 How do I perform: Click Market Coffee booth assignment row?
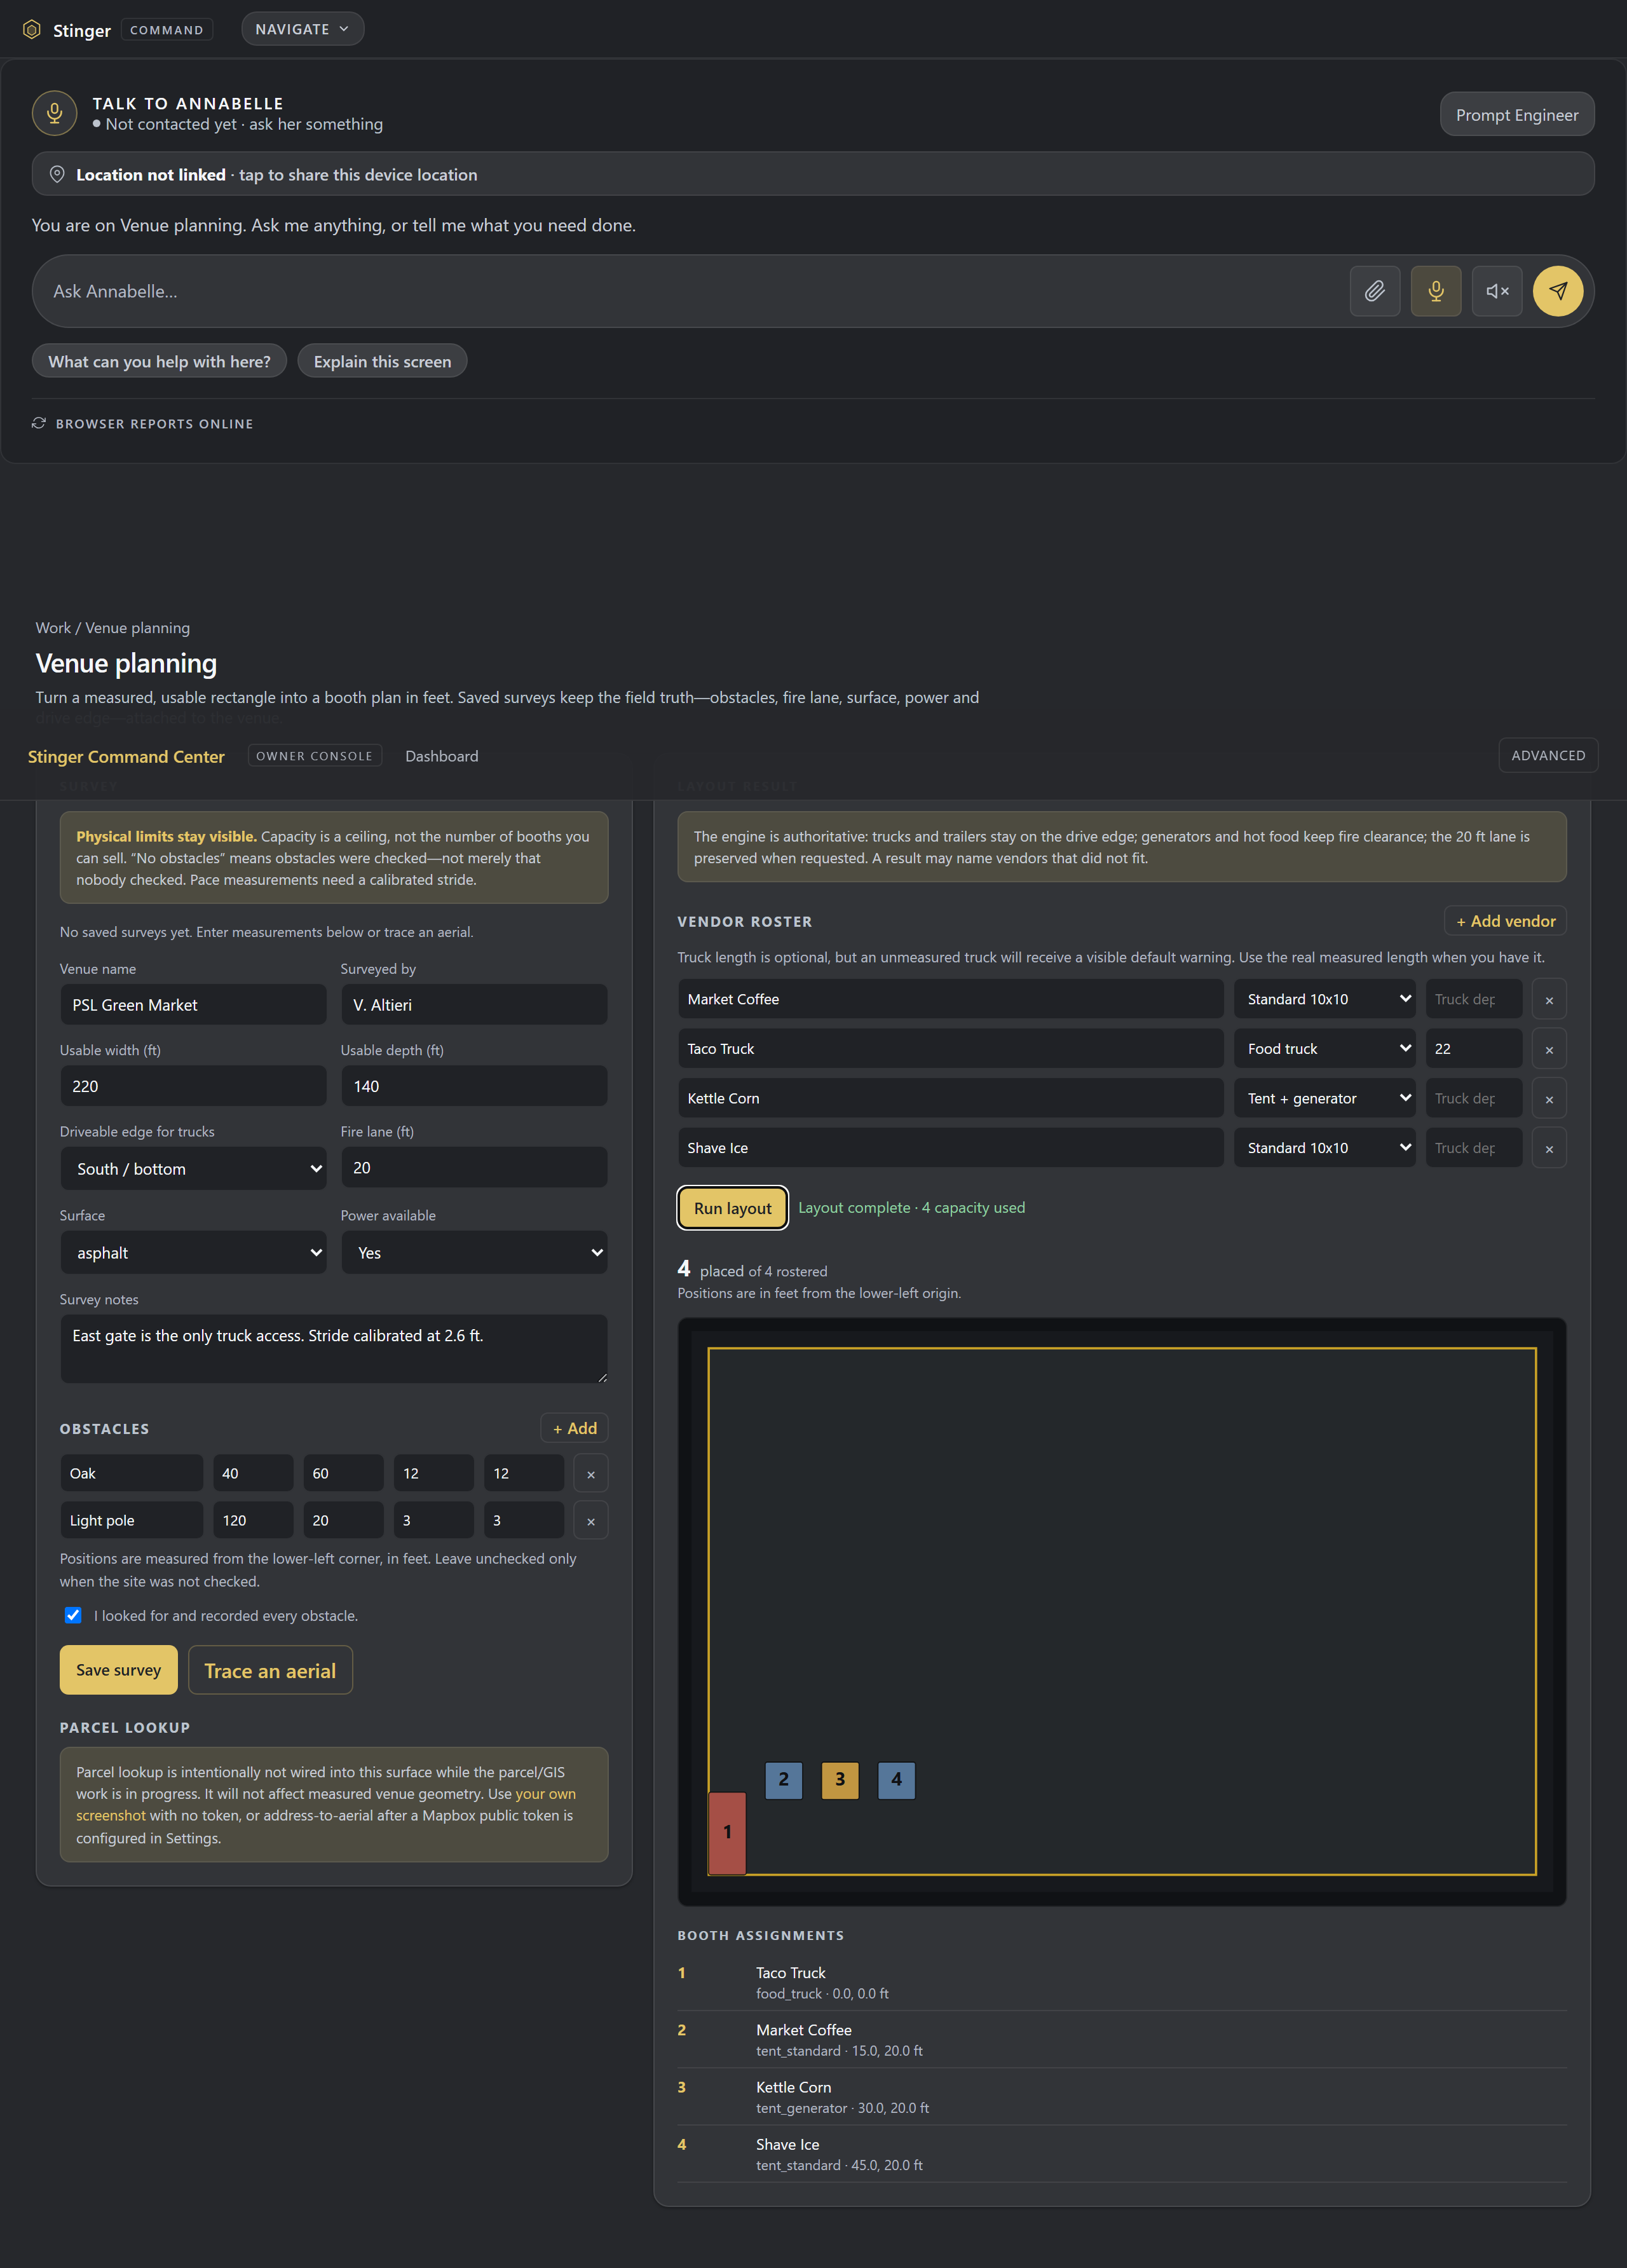(x=1122, y=2039)
